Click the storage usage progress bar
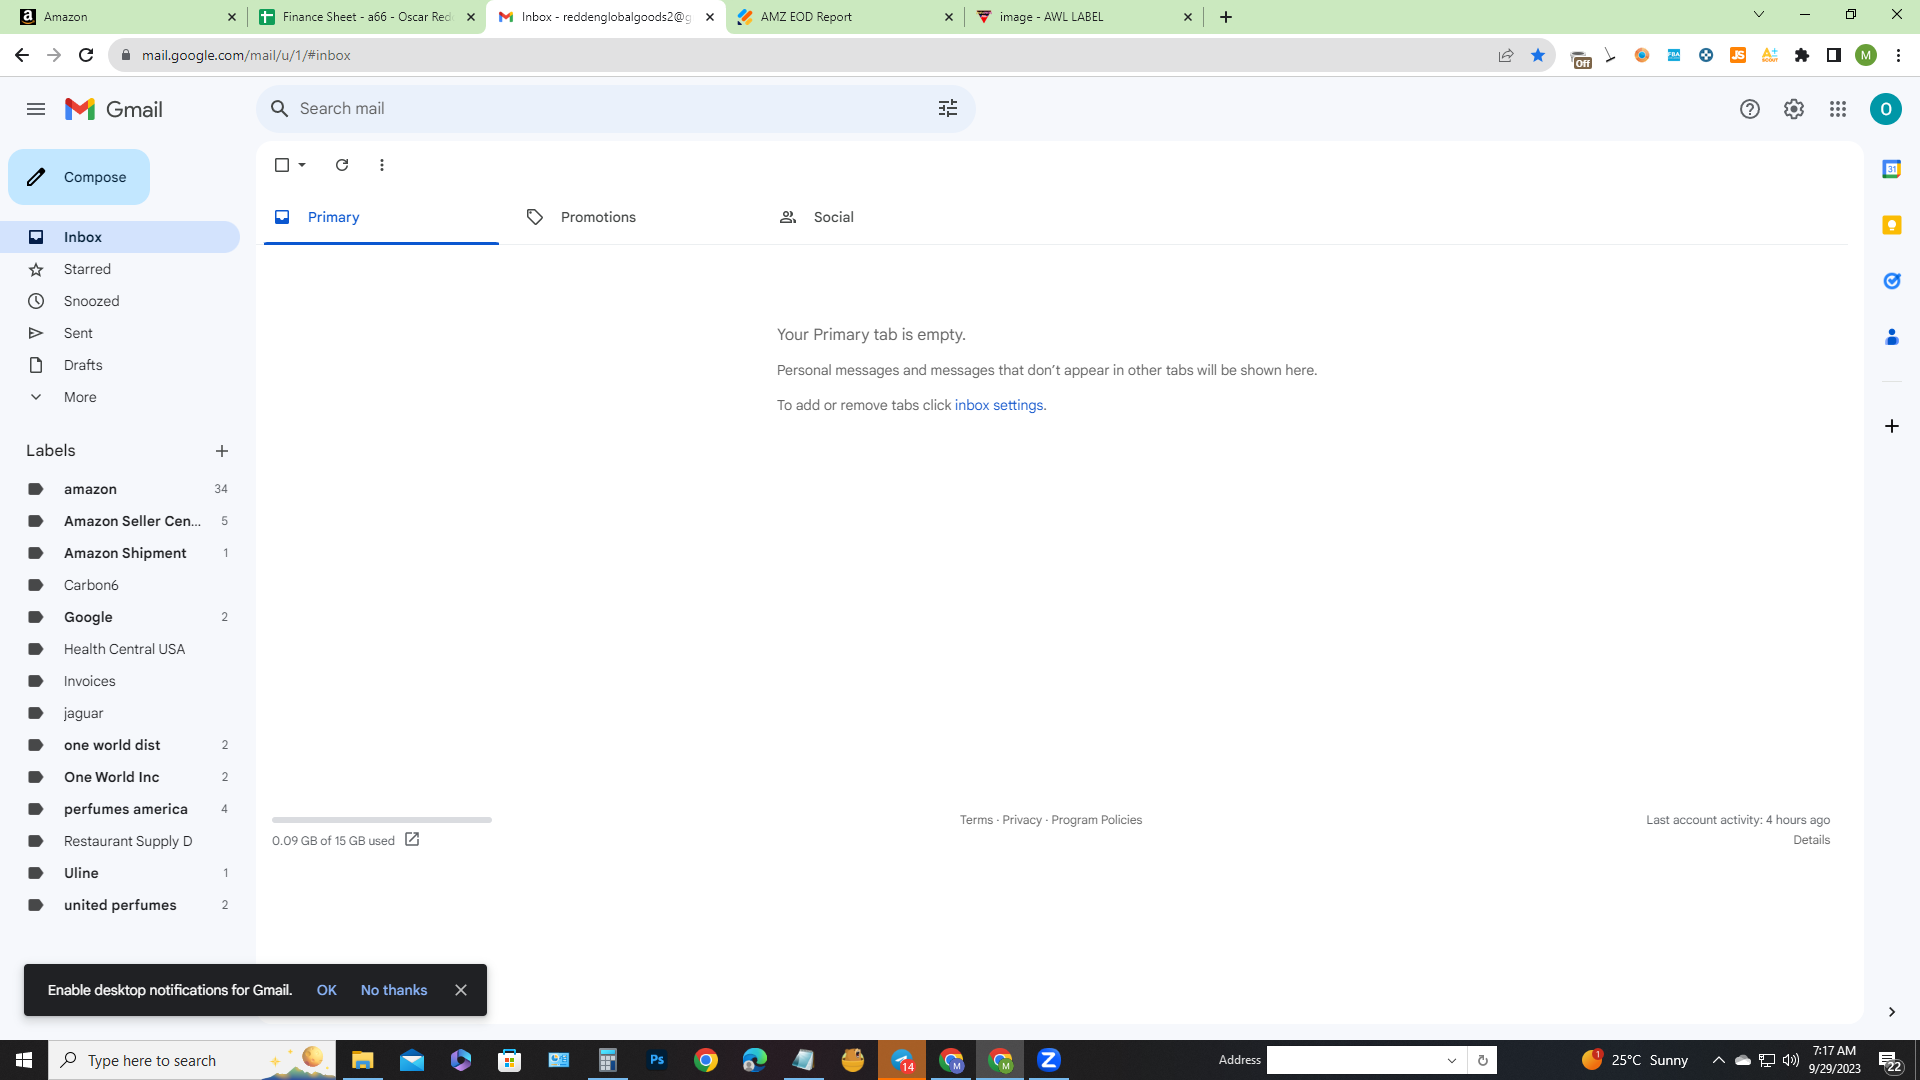 point(382,820)
